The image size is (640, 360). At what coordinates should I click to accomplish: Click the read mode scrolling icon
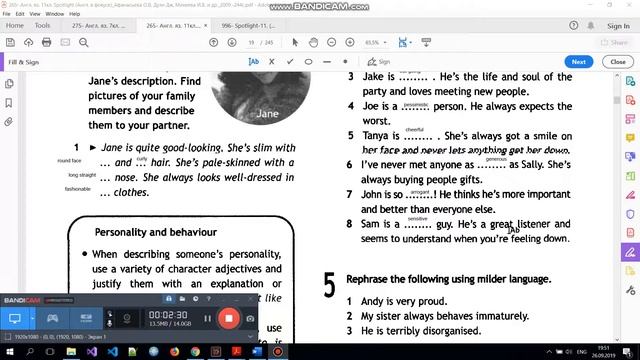pos(426,42)
